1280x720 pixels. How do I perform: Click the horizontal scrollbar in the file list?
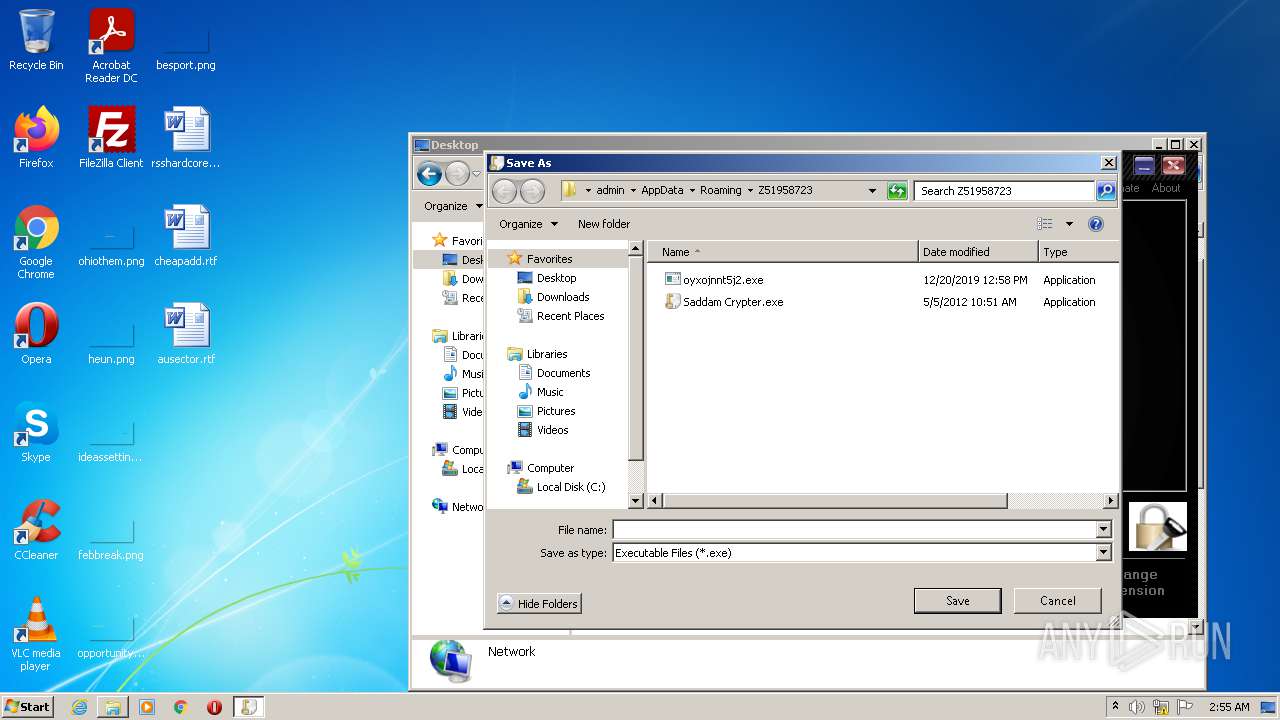pyautogui.click(x=835, y=501)
